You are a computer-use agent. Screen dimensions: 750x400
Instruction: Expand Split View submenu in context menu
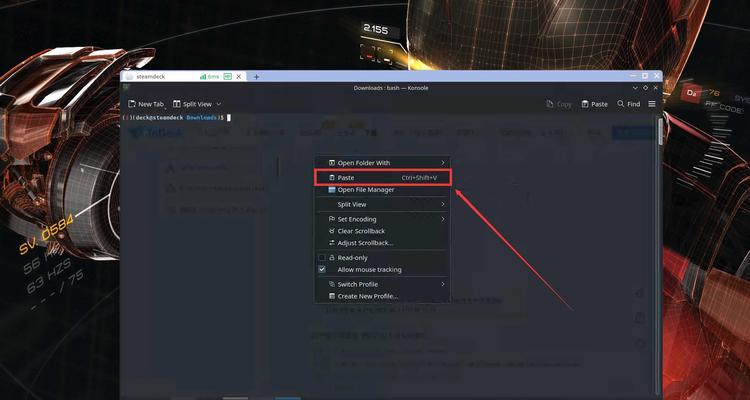tap(382, 204)
